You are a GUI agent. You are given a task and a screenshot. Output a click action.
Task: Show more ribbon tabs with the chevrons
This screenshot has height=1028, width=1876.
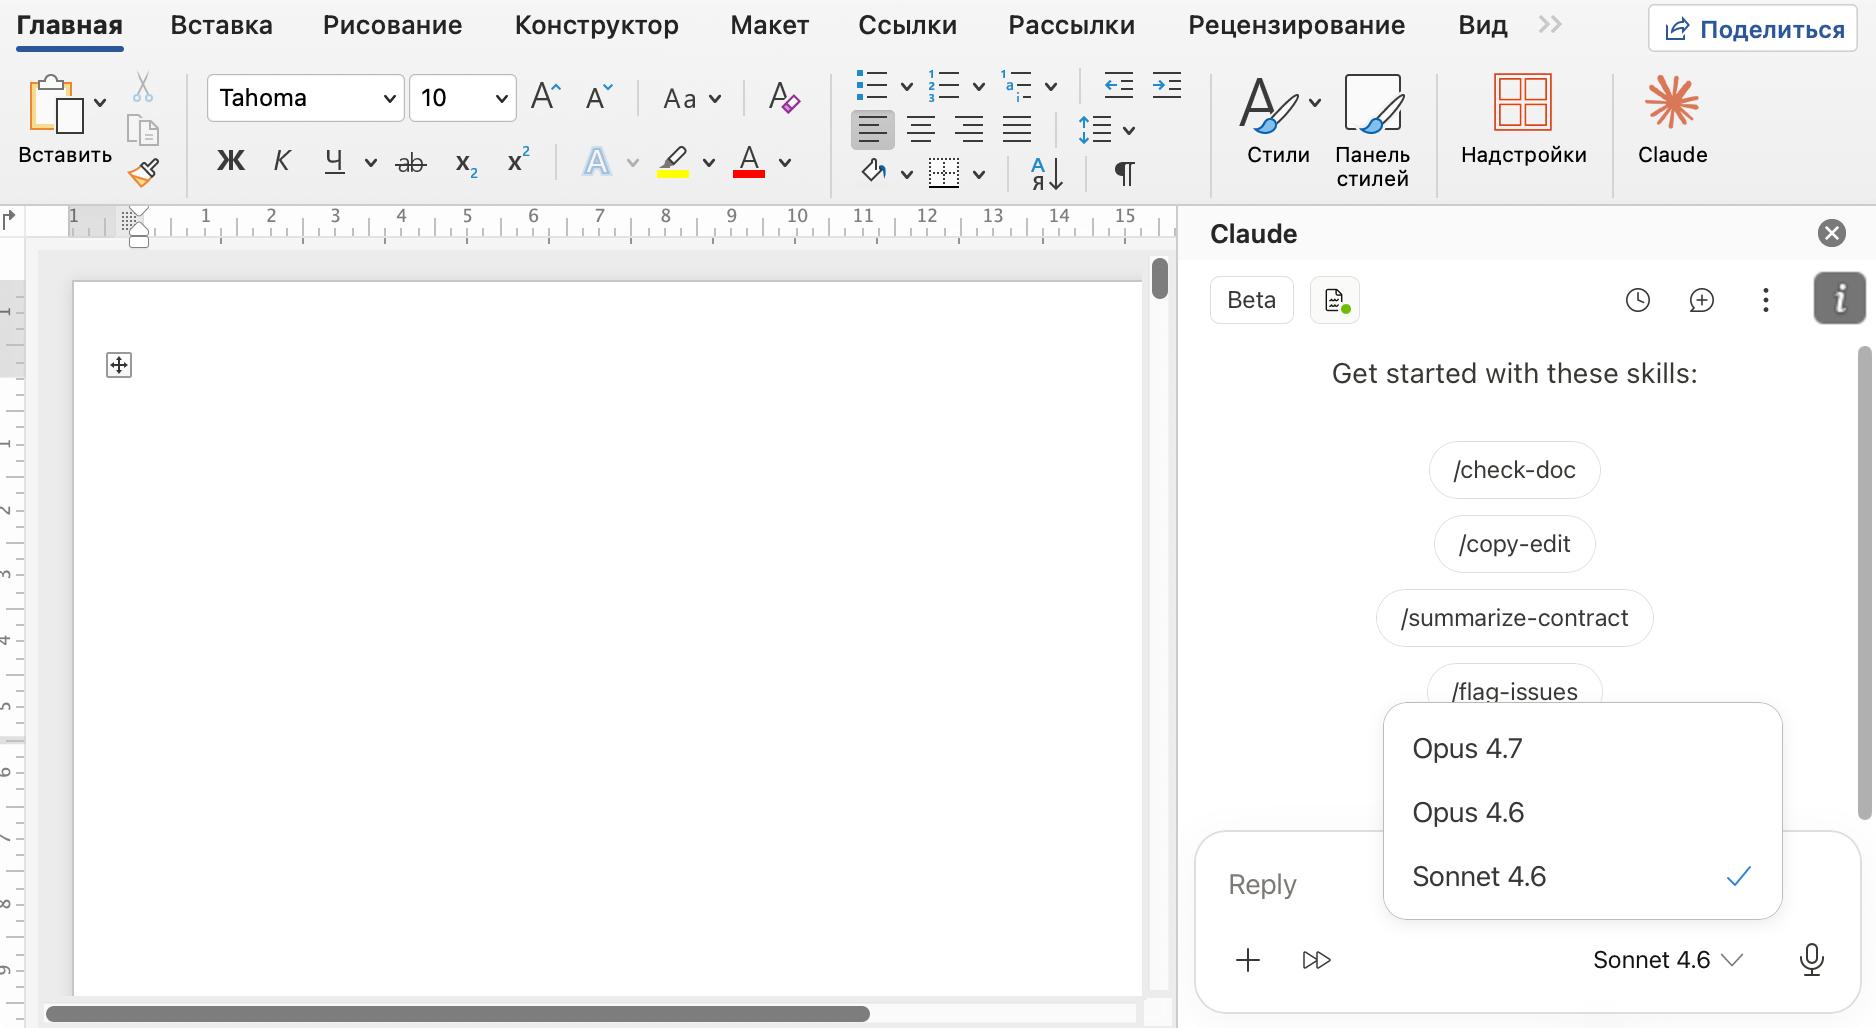click(1549, 25)
